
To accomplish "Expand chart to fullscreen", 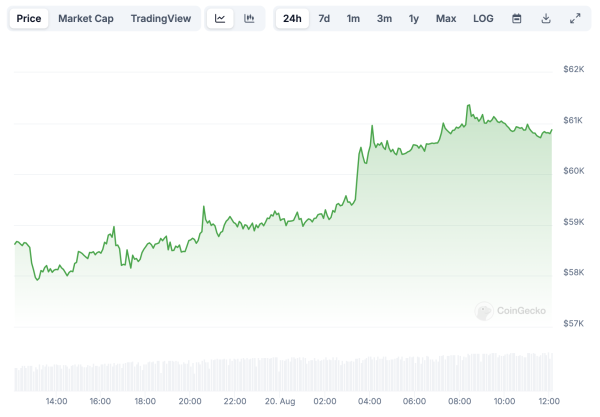I will tap(575, 18).
